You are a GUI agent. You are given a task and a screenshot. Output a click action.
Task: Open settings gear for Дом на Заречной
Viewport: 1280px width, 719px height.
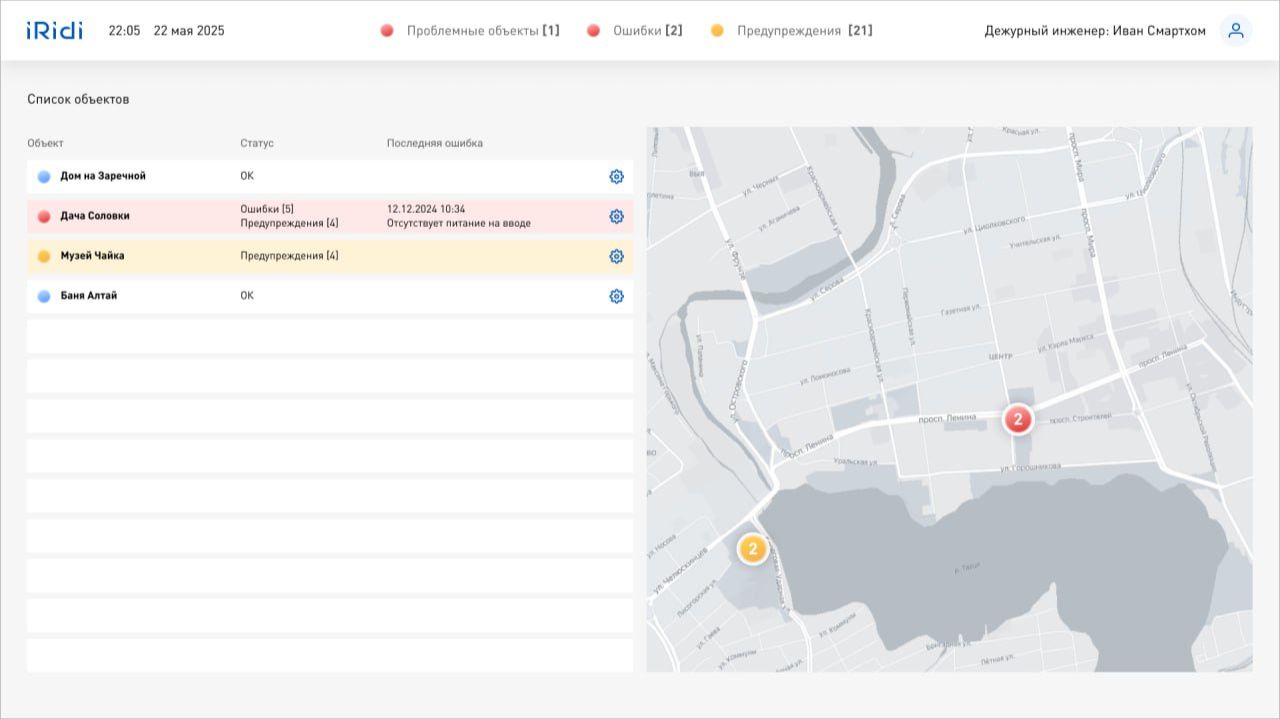click(616, 177)
